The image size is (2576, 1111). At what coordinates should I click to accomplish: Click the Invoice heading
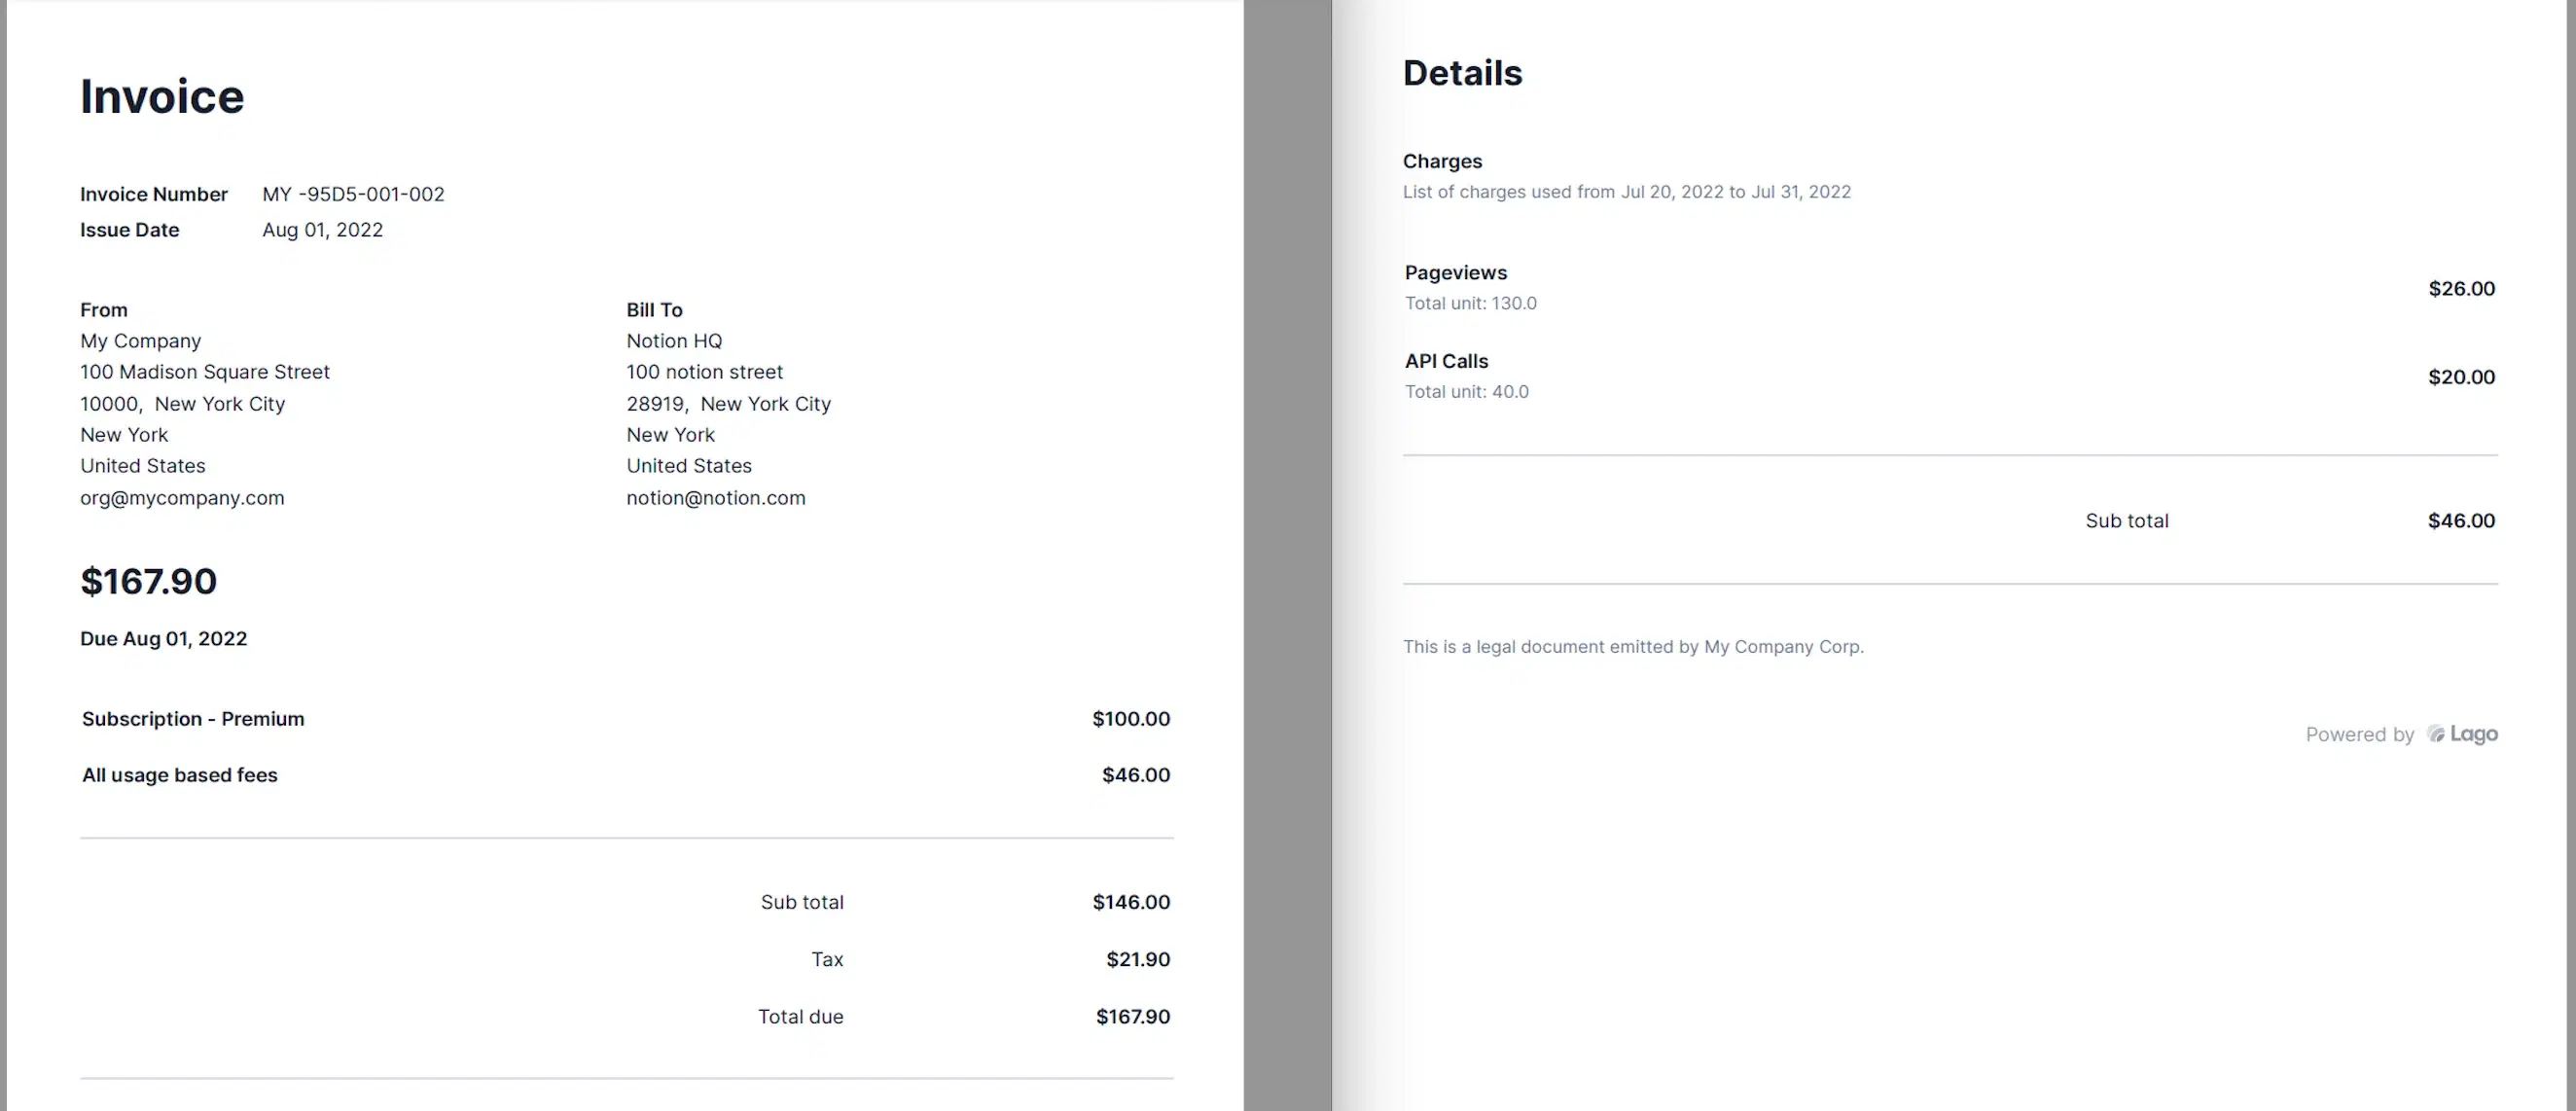point(162,97)
